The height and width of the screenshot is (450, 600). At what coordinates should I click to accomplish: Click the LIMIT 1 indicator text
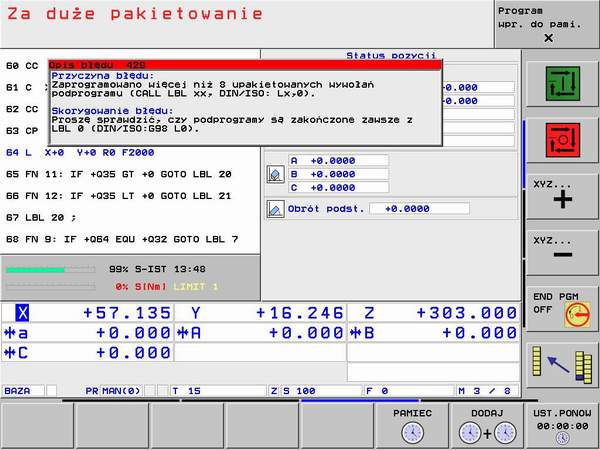(x=196, y=287)
